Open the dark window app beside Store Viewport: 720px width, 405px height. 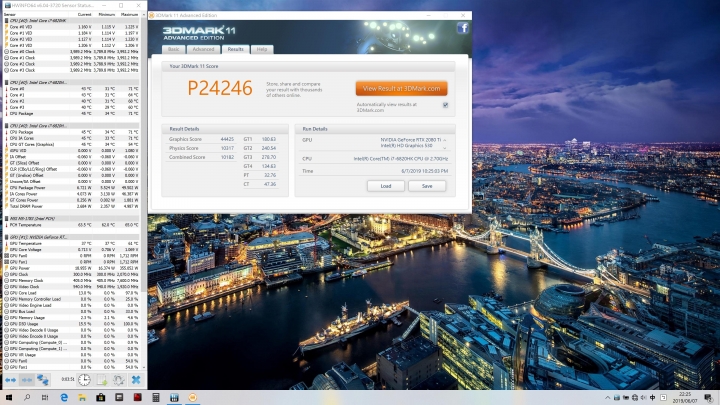click(119, 398)
